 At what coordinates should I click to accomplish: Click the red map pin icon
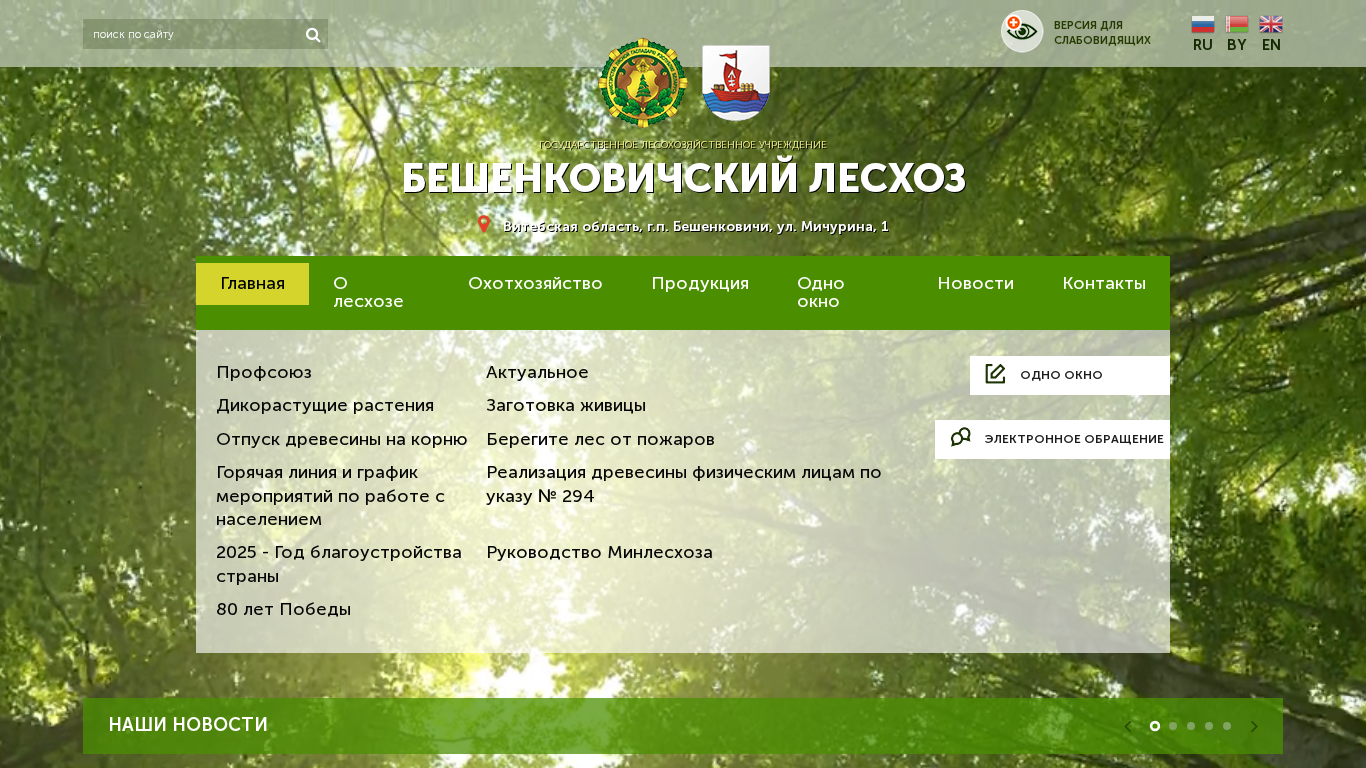484,225
